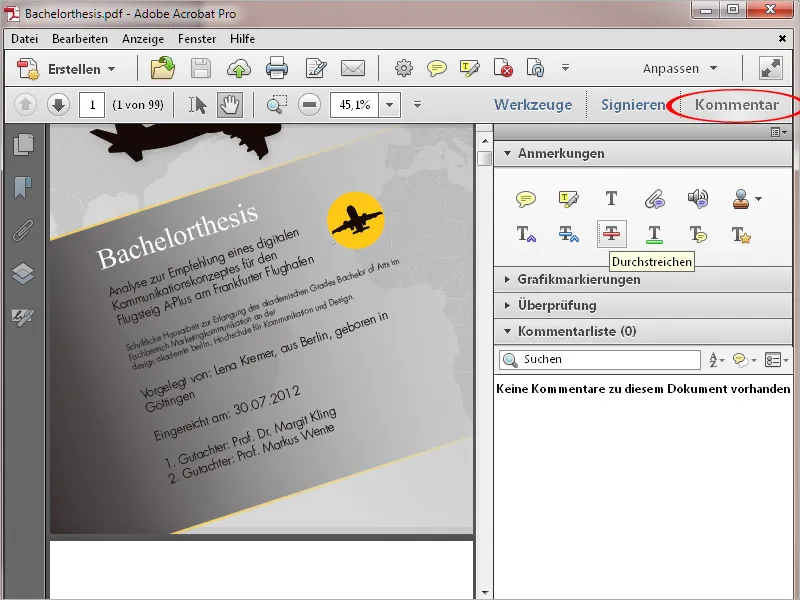Go to next page arrow
This screenshot has height=600, width=800.
coord(58,105)
